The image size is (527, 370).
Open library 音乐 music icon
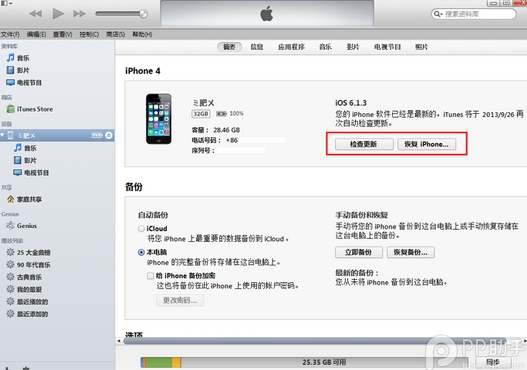[x=11, y=58]
